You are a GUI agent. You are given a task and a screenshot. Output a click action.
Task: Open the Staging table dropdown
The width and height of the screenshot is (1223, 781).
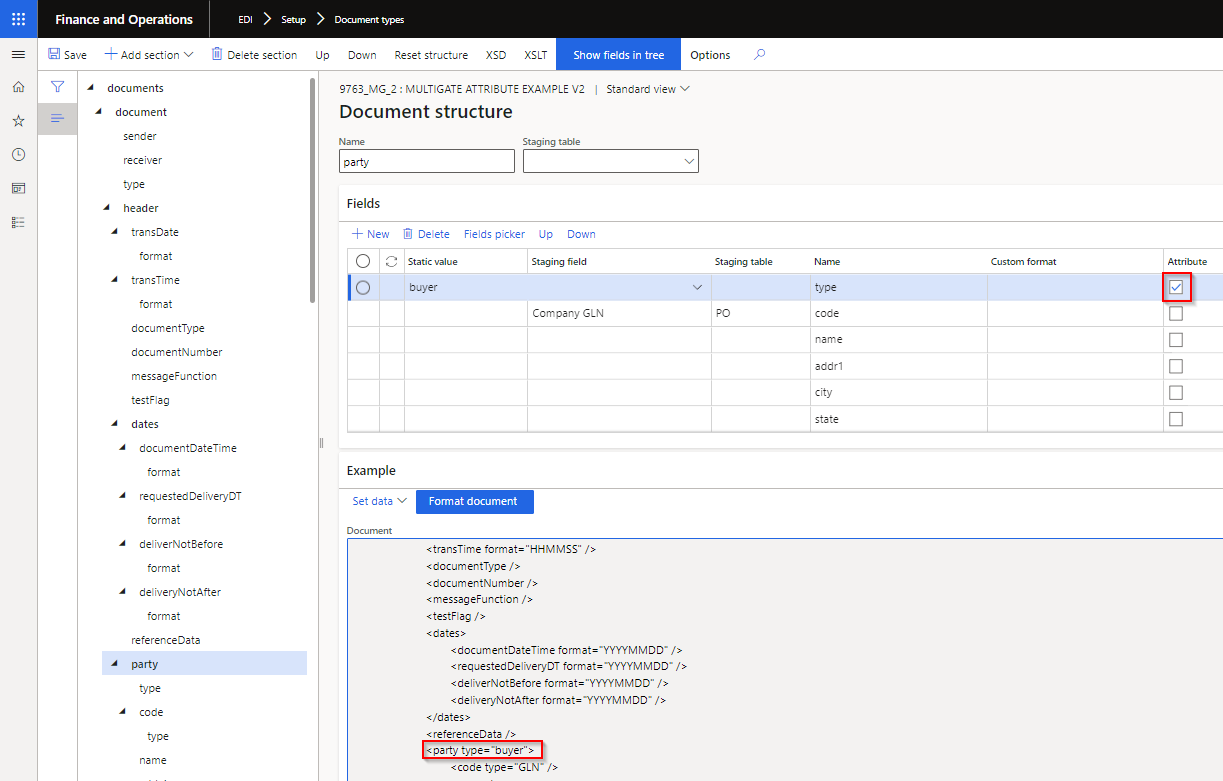[689, 160]
